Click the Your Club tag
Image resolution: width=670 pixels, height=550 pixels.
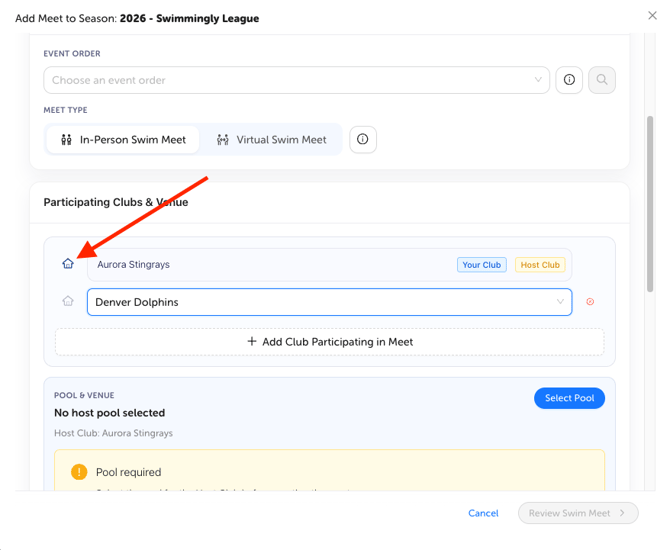click(x=482, y=265)
